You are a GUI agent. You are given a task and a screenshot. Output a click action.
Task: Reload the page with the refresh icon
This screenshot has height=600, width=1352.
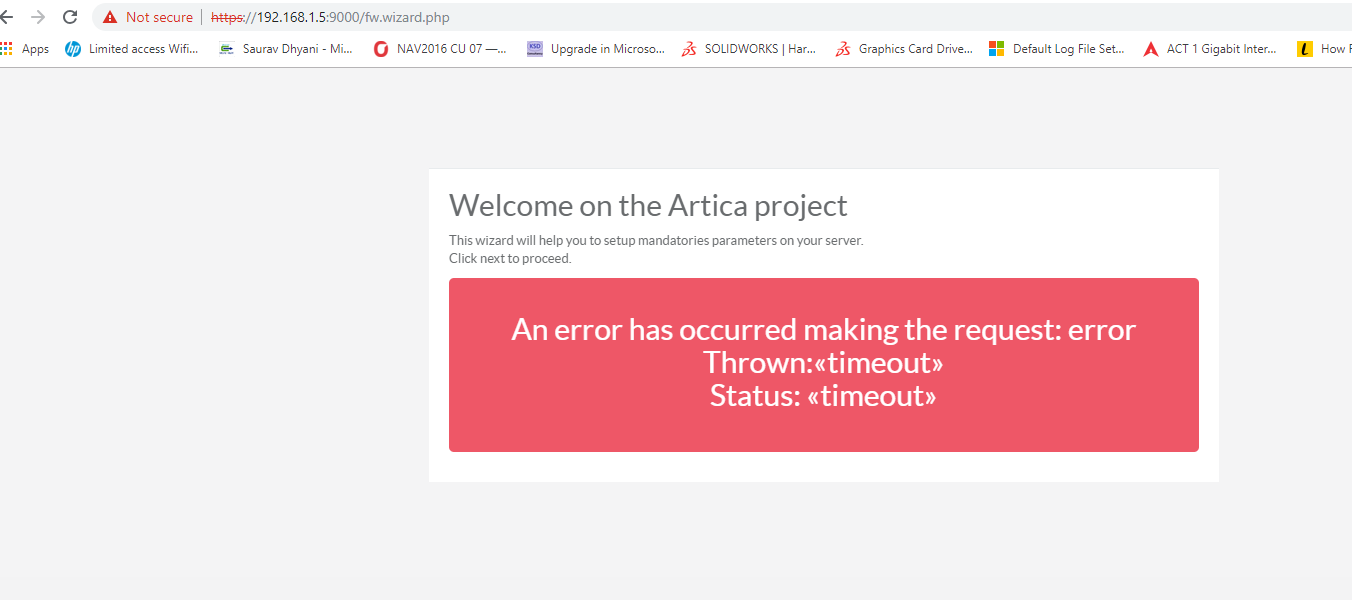pyautogui.click(x=70, y=17)
